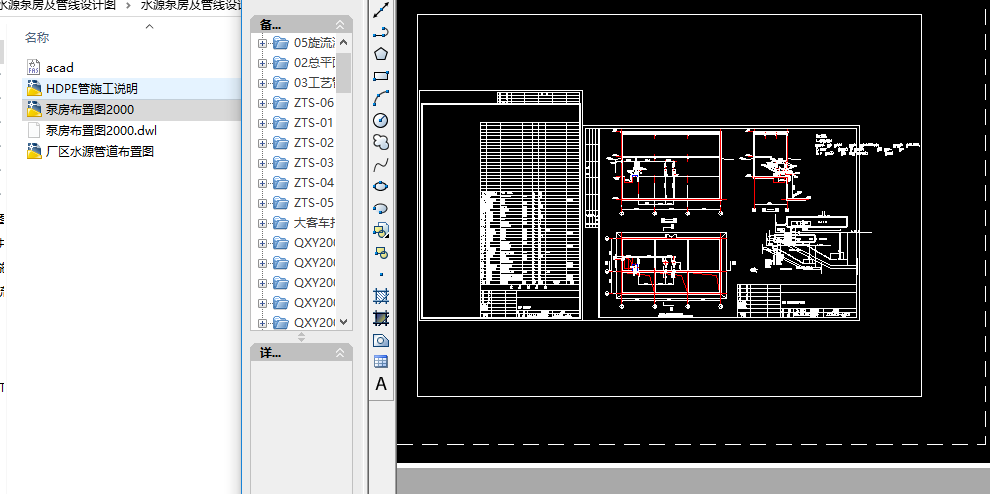Expand the 大客车 tree node
Viewport: 990px width, 494px height.
click(x=262, y=223)
